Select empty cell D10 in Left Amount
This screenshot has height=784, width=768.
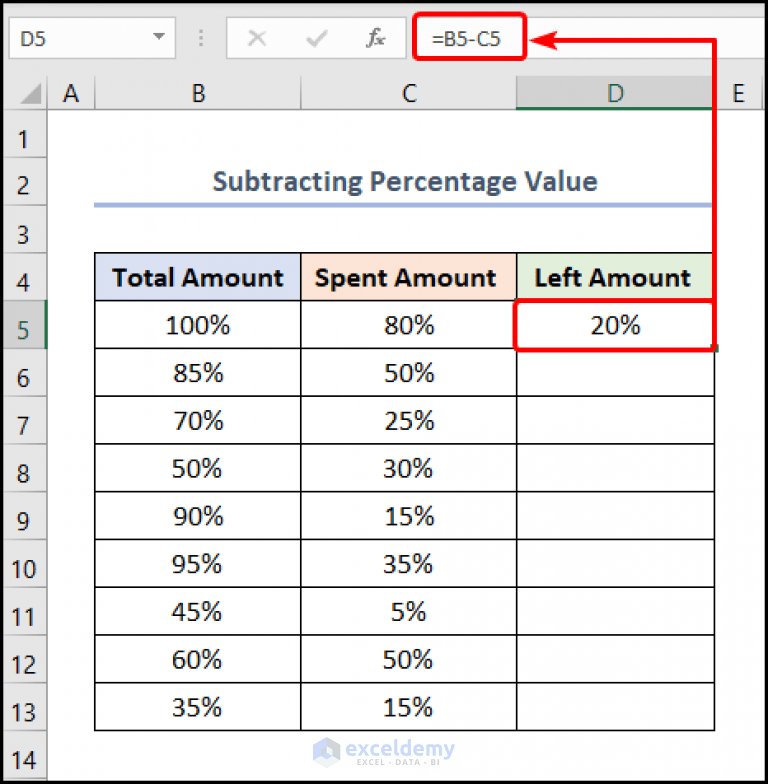click(x=615, y=564)
